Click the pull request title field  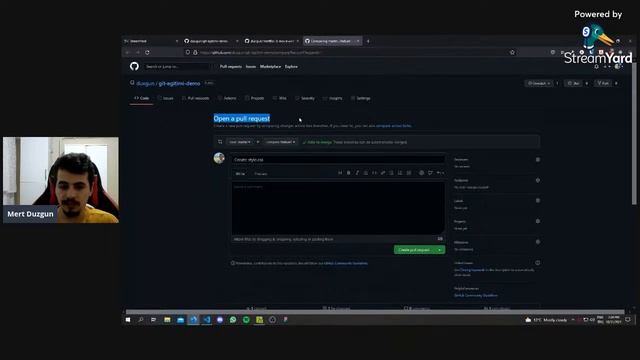(x=338, y=160)
